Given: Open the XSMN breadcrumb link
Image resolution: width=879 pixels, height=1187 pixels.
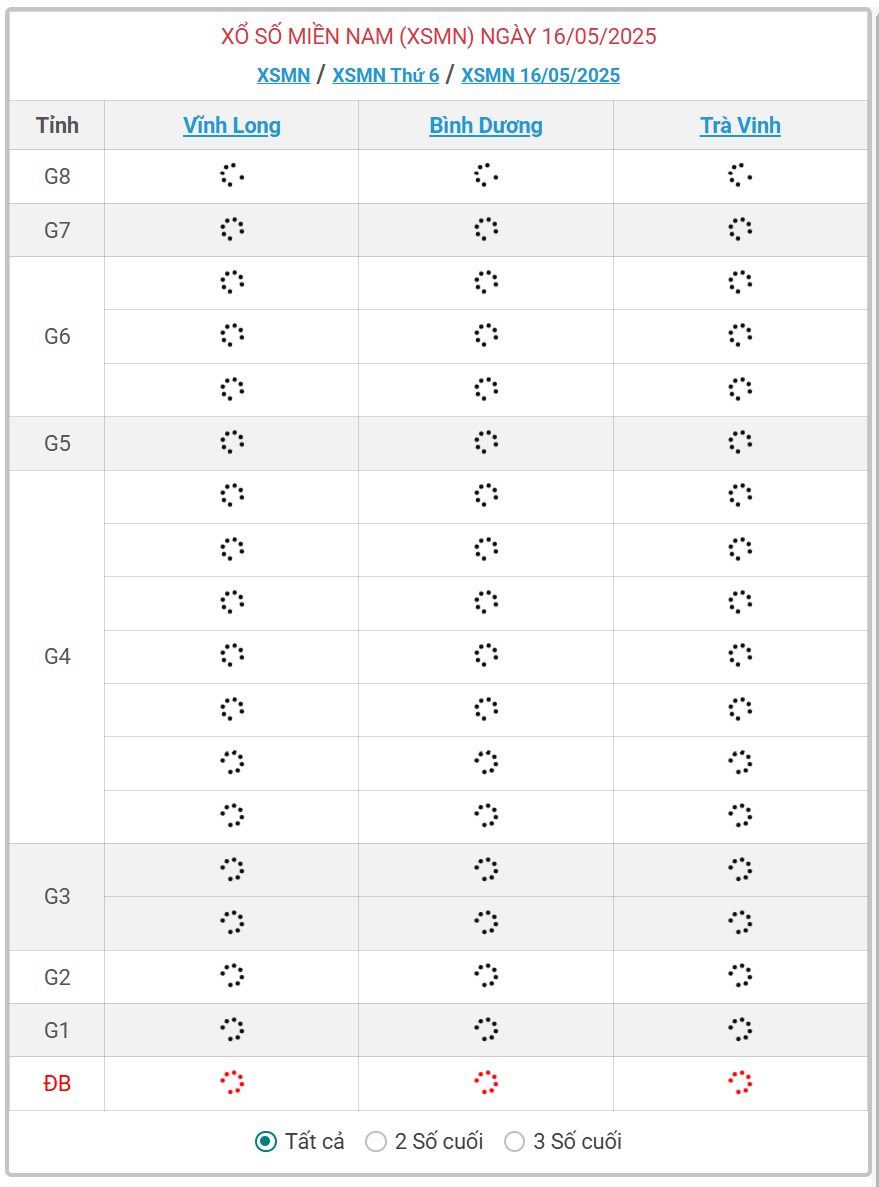Looking at the screenshot, I should (283, 75).
